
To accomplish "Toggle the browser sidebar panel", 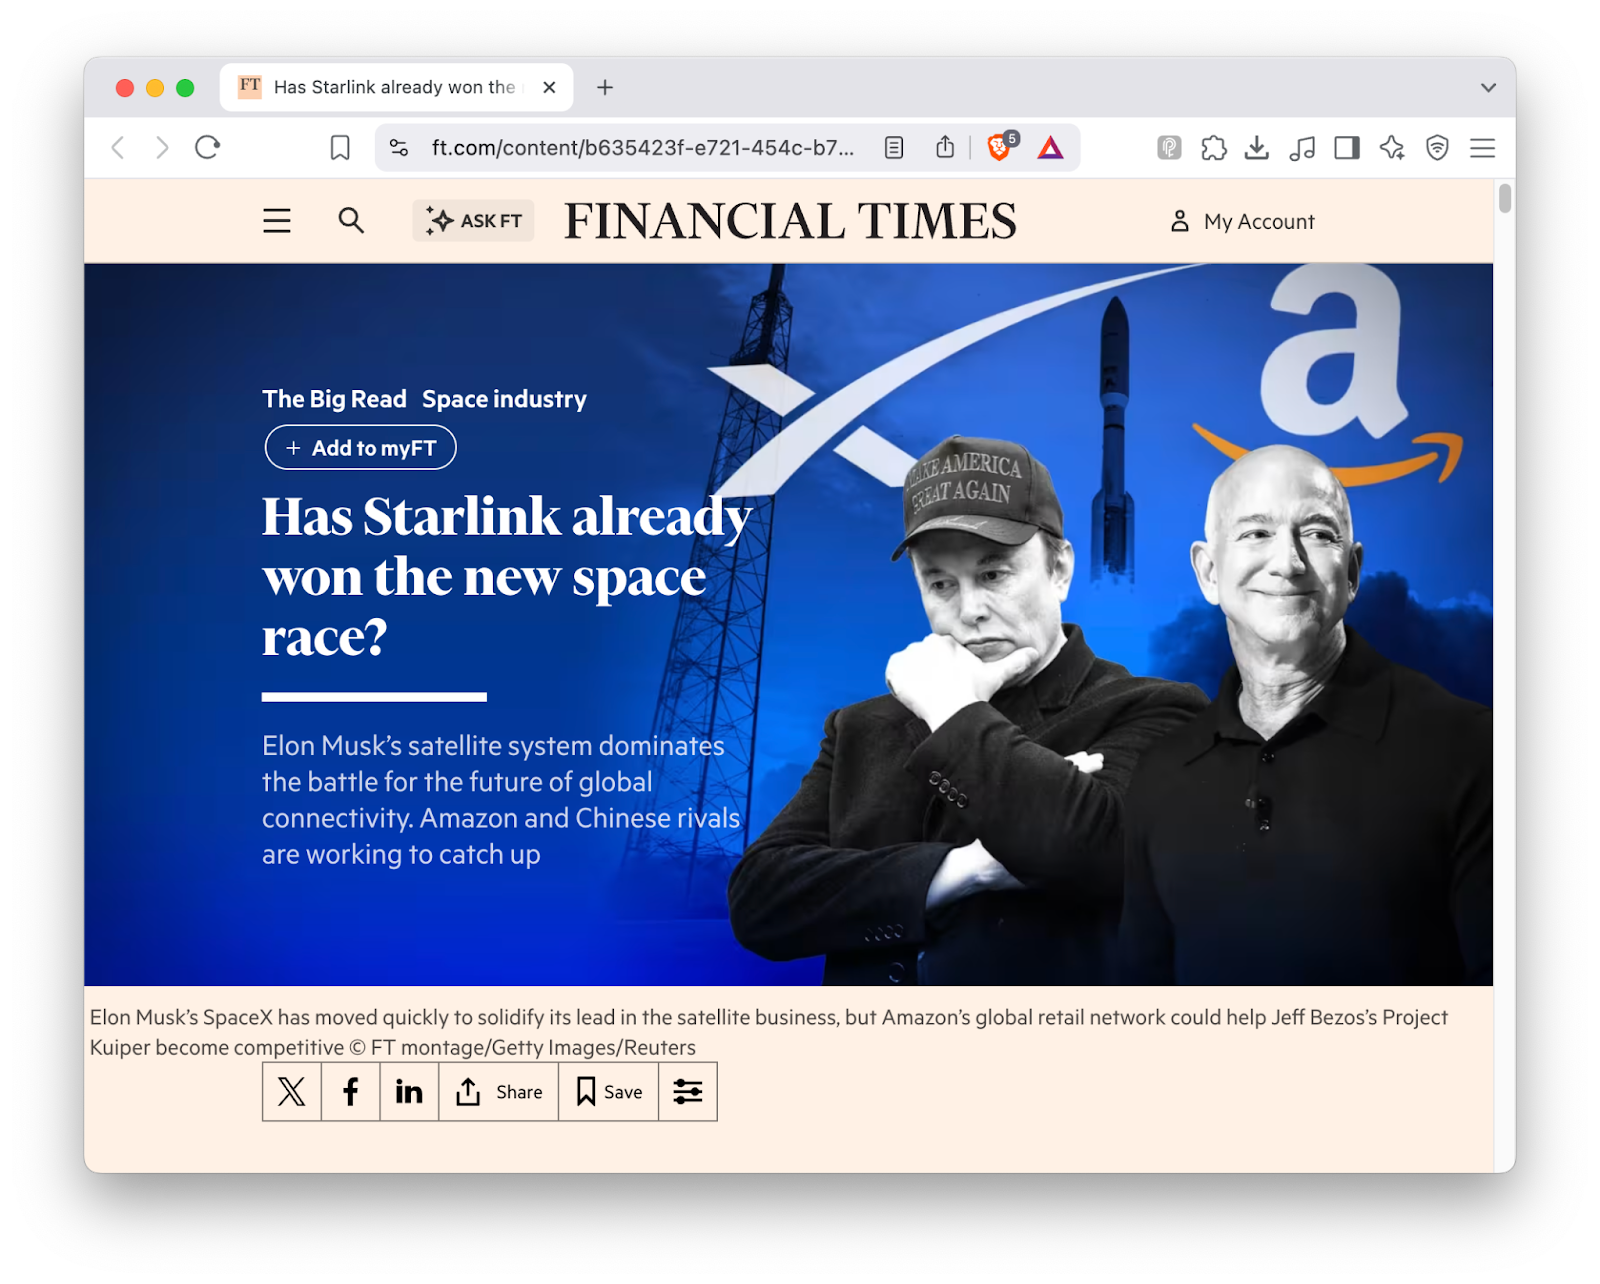I will click(1347, 148).
